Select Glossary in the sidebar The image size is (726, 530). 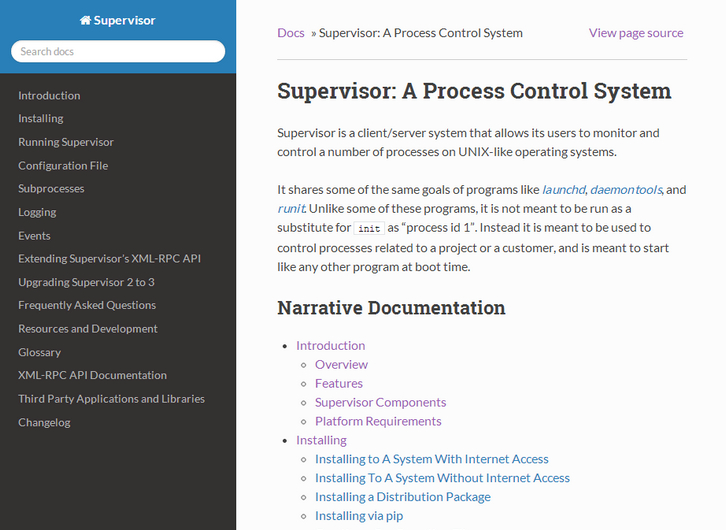click(39, 352)
